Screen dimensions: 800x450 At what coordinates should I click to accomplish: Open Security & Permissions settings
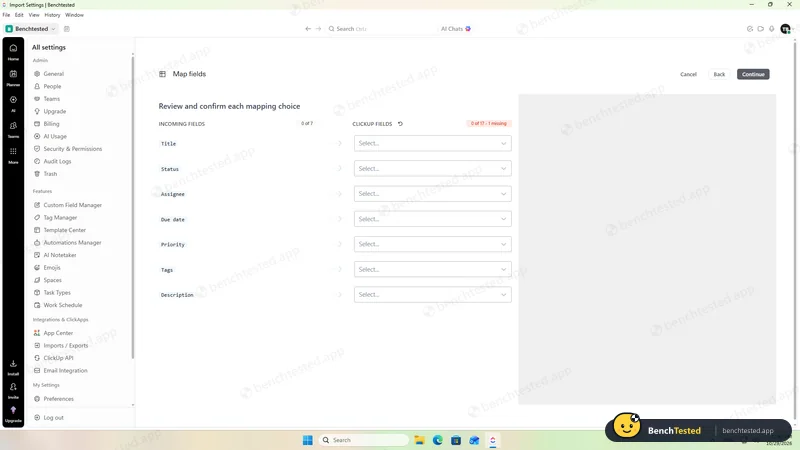tap(72, 149)
